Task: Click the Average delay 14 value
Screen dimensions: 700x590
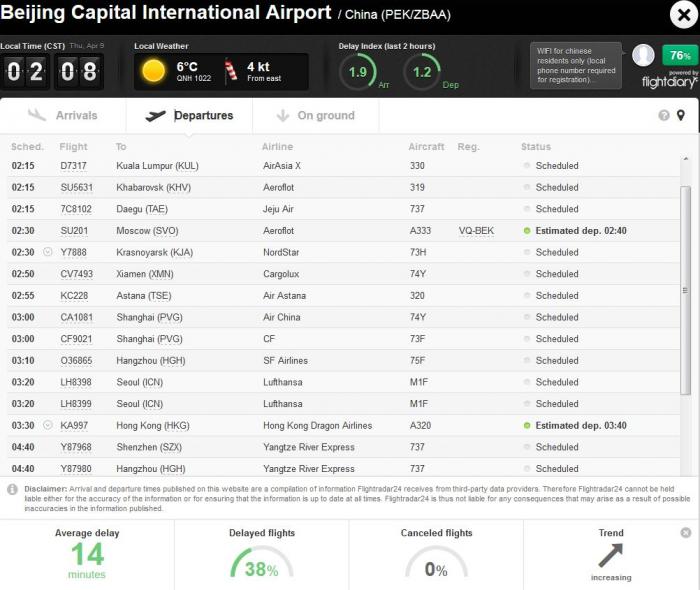Action: [88, 554]
